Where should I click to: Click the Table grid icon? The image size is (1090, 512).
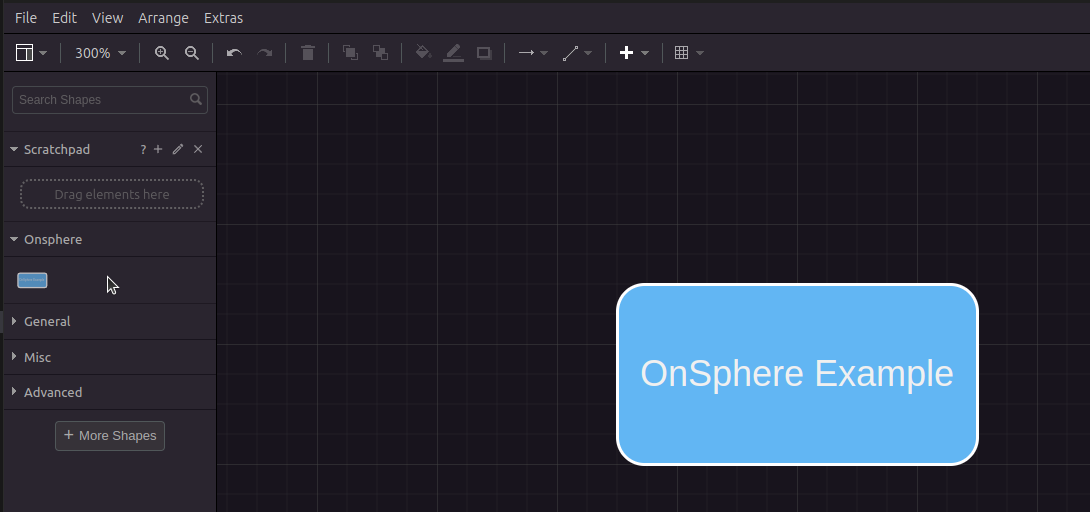click(x=682, y=53)
